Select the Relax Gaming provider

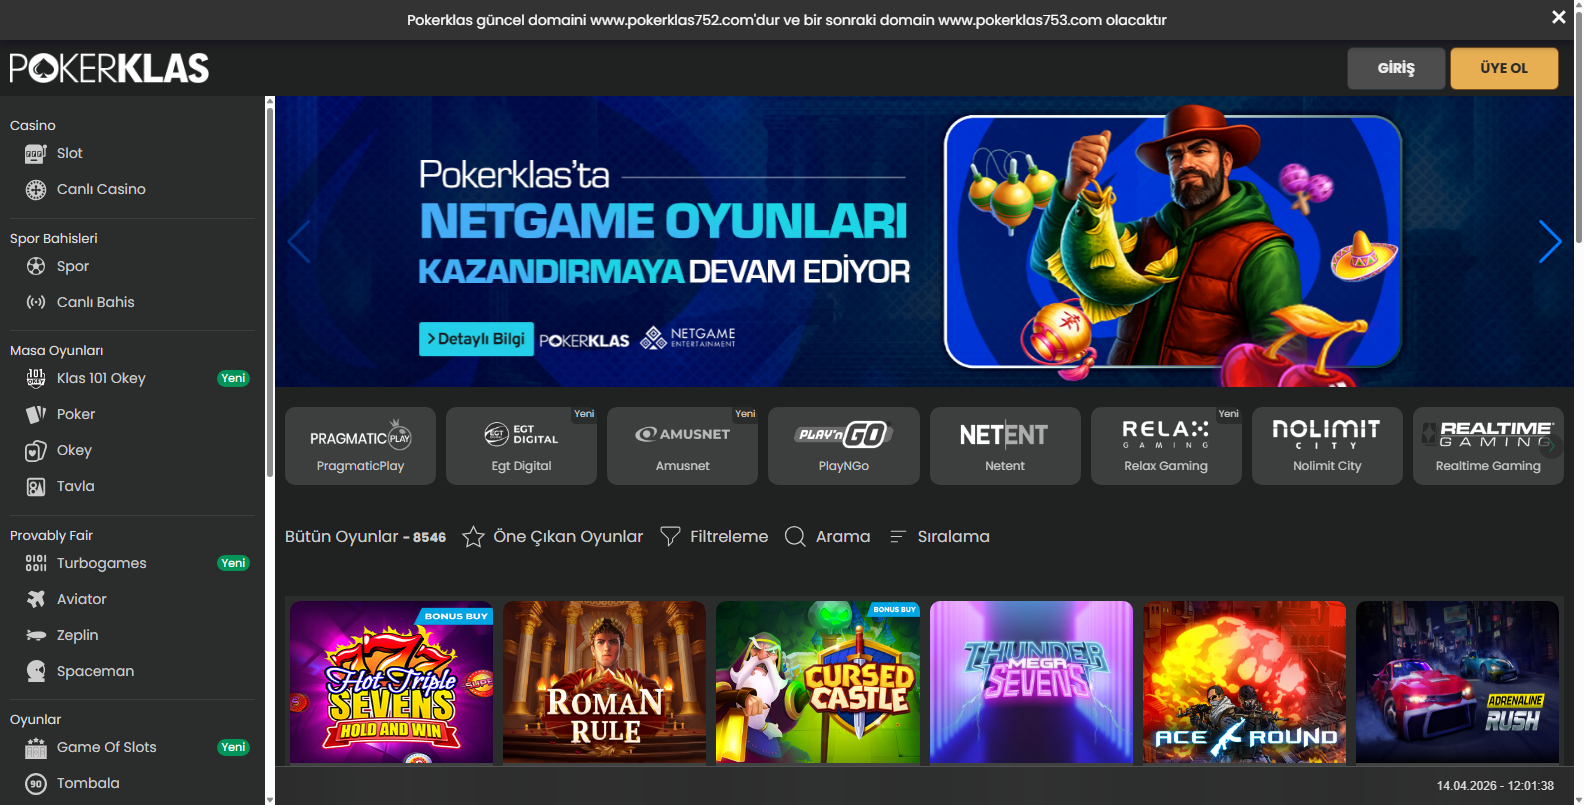[1166, 446]
